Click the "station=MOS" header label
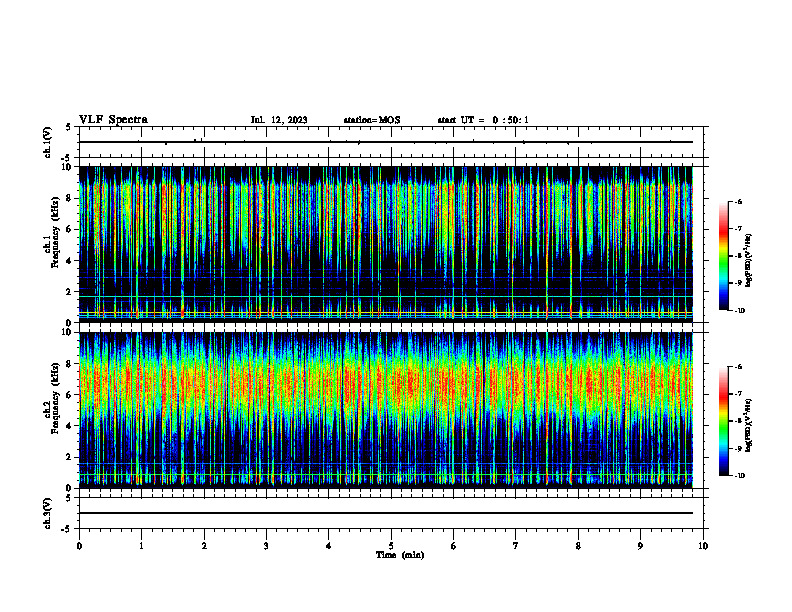The height and width of the screenshot is (612, 792). [x=372, y=120]
